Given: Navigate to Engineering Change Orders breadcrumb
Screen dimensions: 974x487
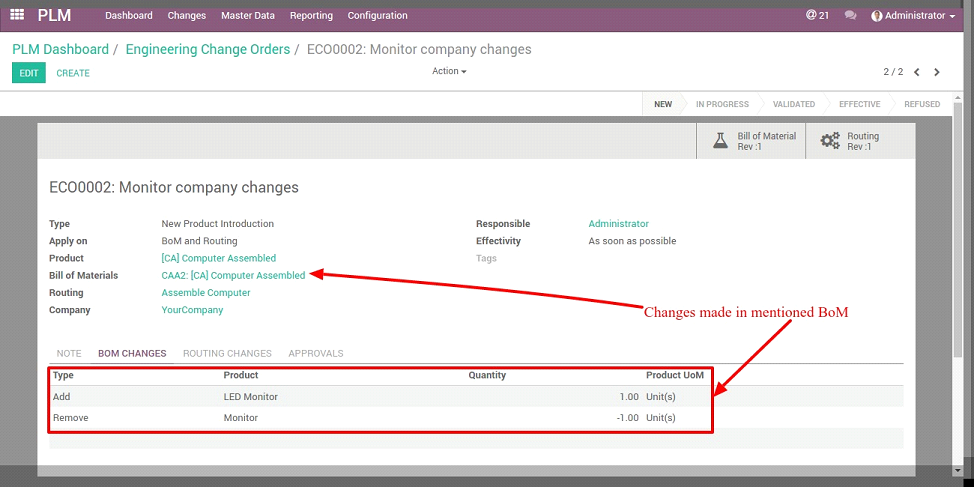Looking at the screenshot, I should [x=208, y=49].
